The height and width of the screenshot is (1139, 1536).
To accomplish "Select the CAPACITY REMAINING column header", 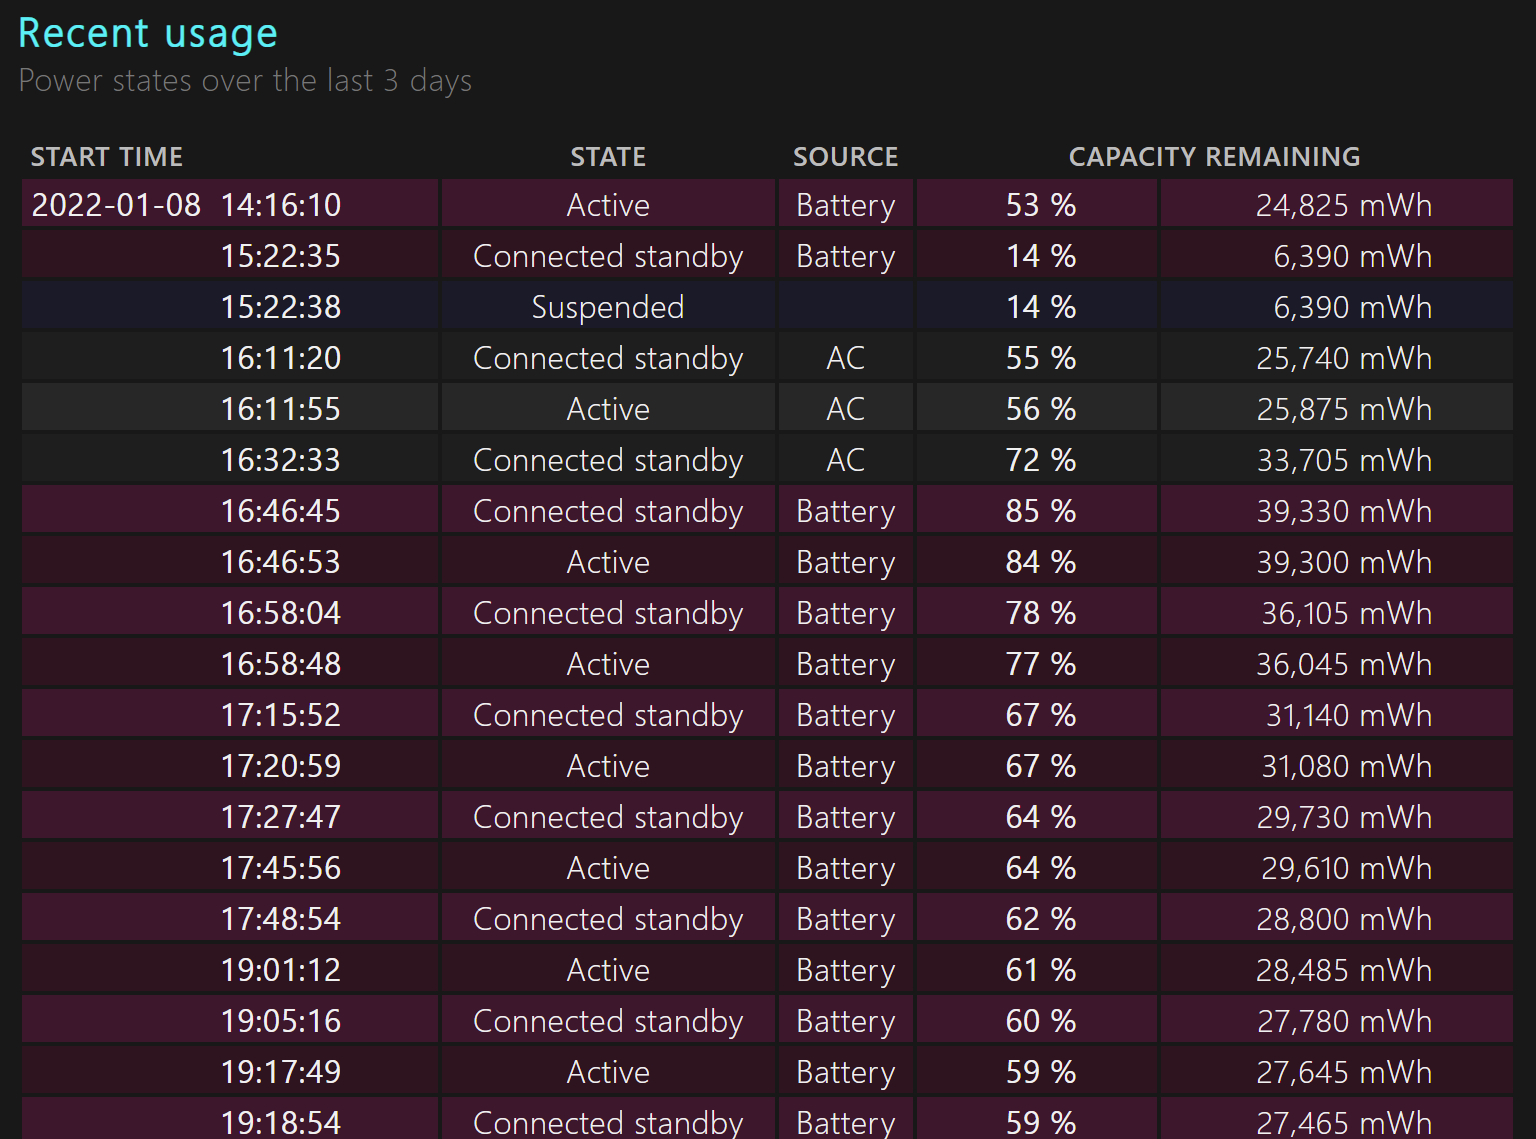I will pos(1215,157).
